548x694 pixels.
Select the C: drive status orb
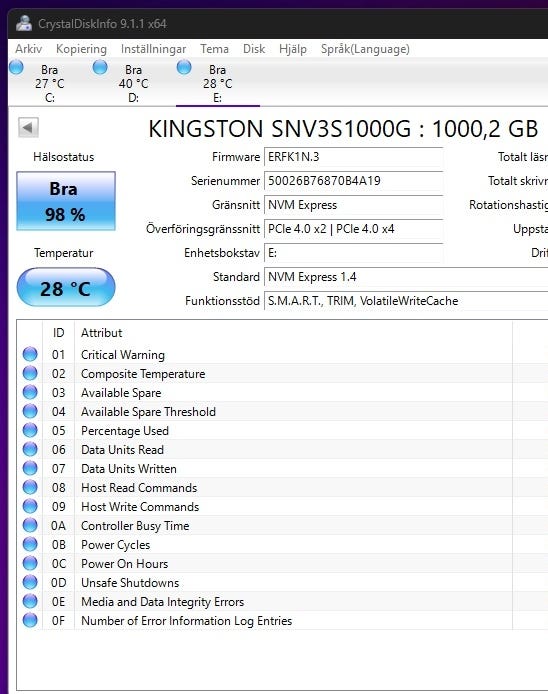coord(16,68)
